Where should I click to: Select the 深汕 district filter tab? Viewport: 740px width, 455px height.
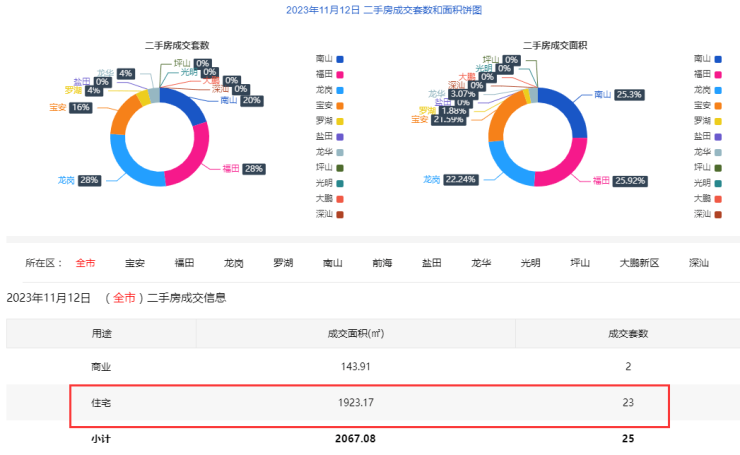coord(698,263)
